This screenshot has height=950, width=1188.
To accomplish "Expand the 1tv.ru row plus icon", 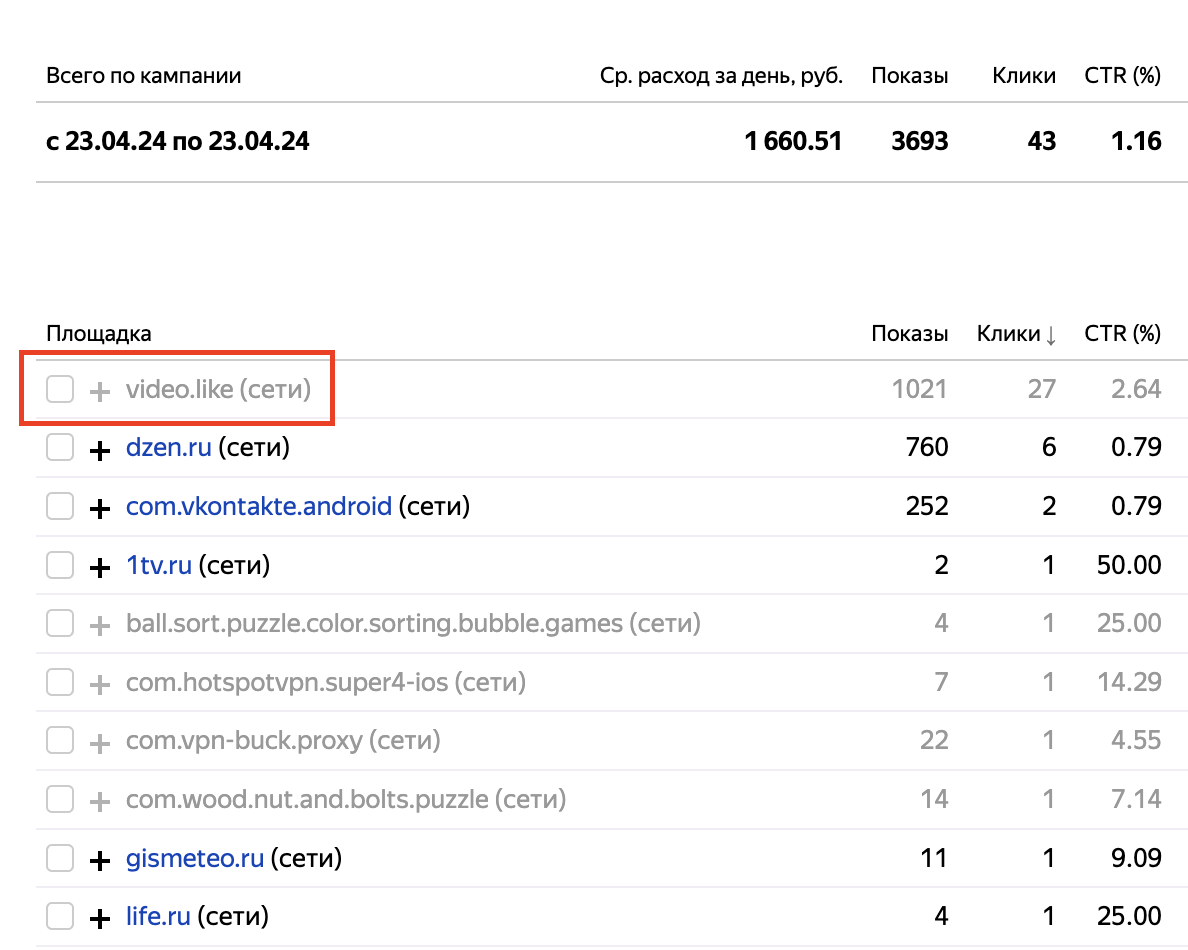I will pyautogui.click(x=99, y=567).
